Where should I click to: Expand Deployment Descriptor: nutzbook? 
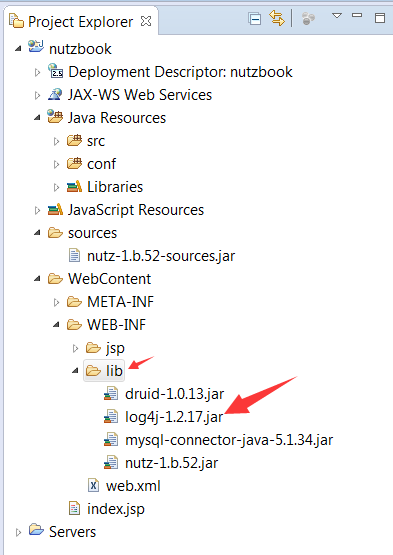(x=37, y=72)
